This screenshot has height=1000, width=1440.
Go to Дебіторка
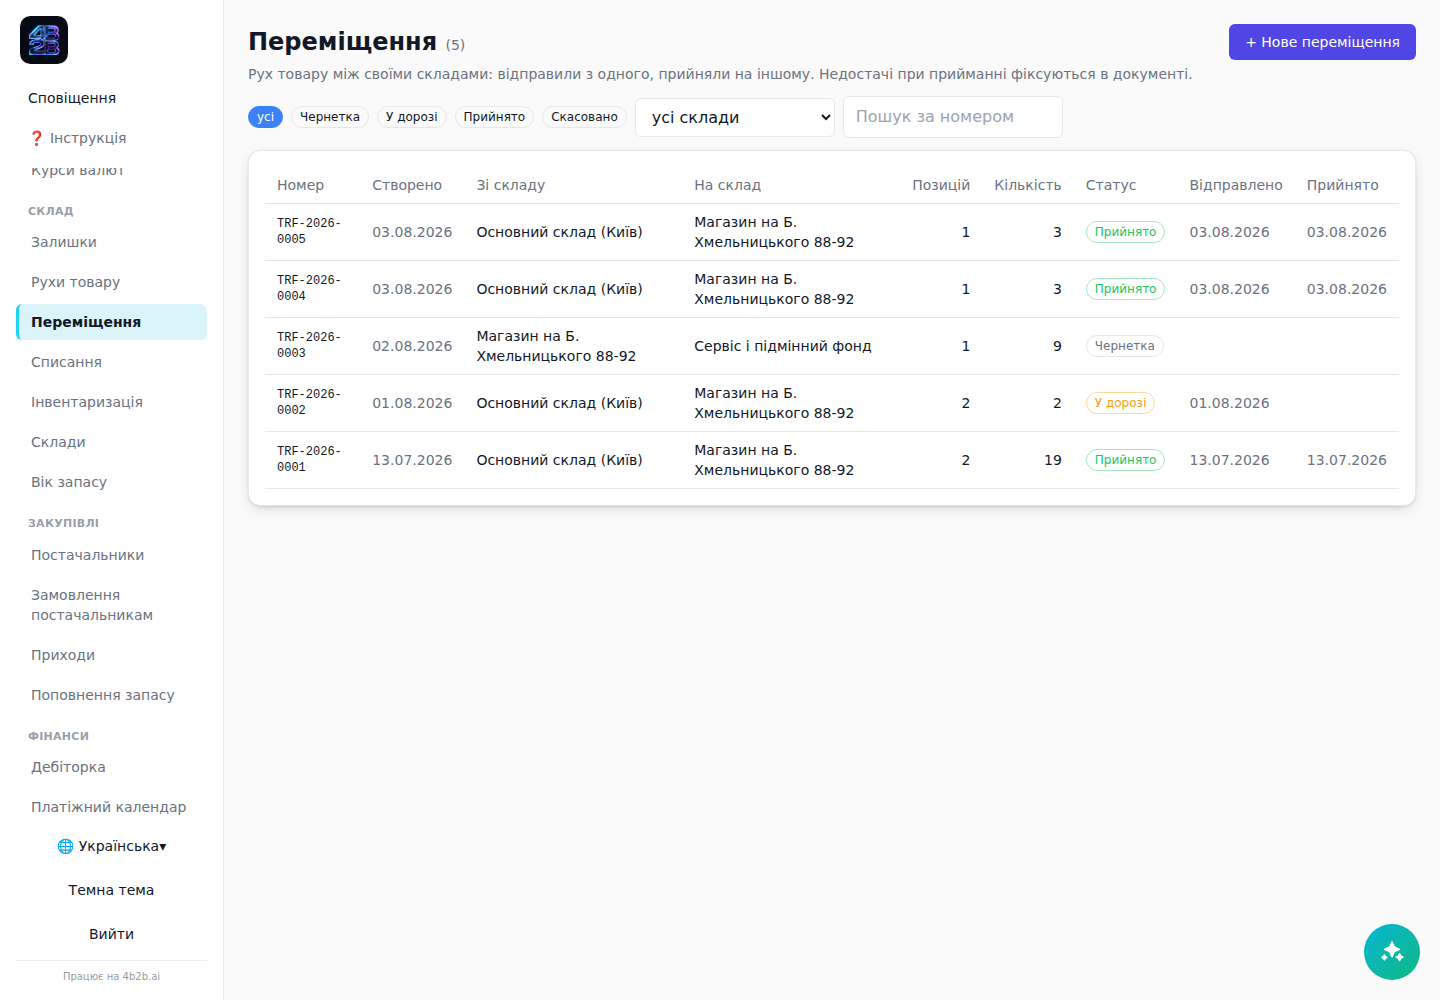pos(111,767)
